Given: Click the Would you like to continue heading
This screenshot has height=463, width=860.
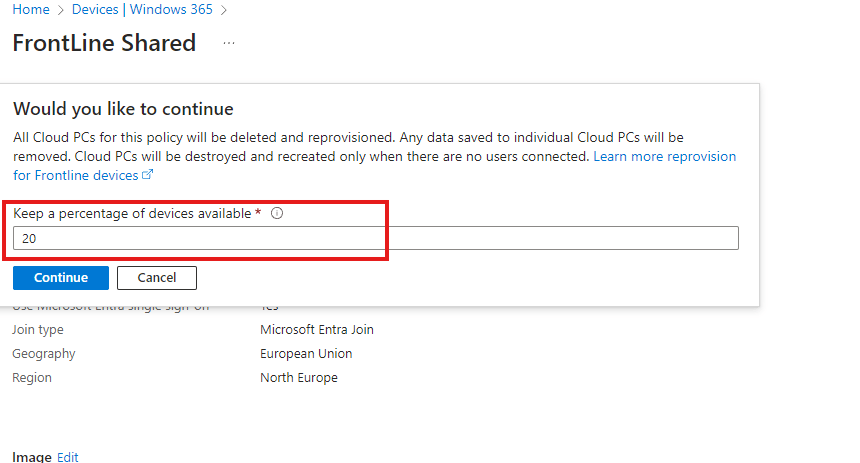Looking at the screenshot, I should pos(123,109).
